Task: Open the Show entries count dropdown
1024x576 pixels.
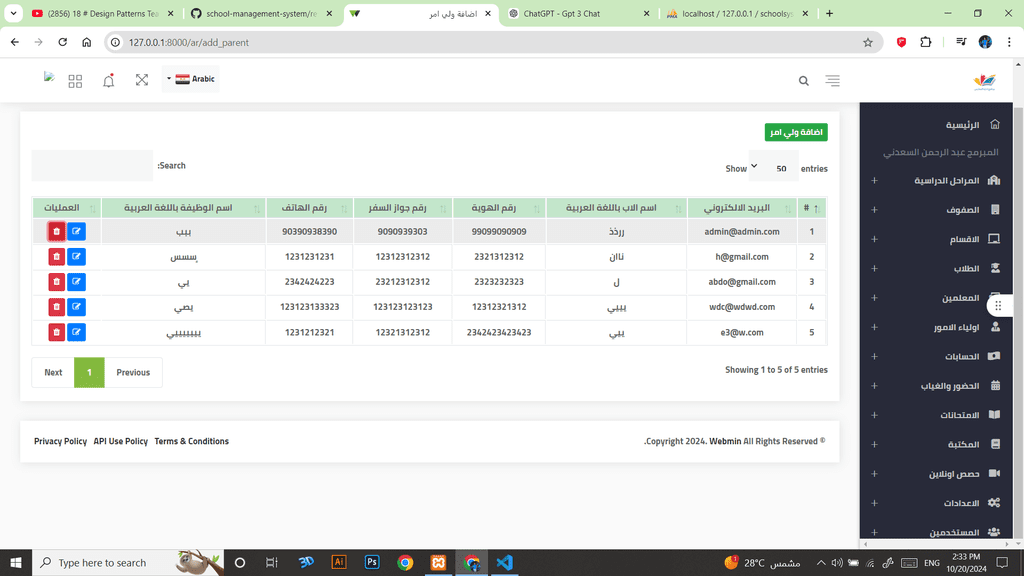Action: (774, 168)
